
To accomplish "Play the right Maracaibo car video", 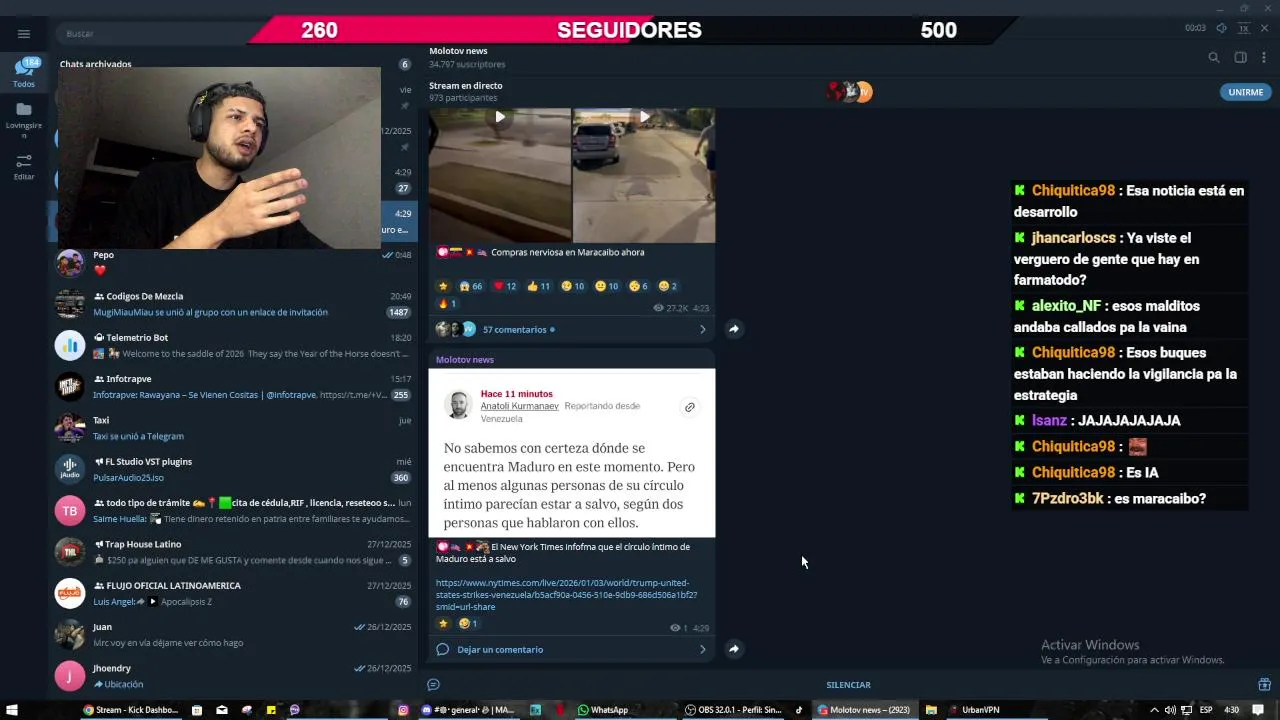I will (x=644, y=117).
